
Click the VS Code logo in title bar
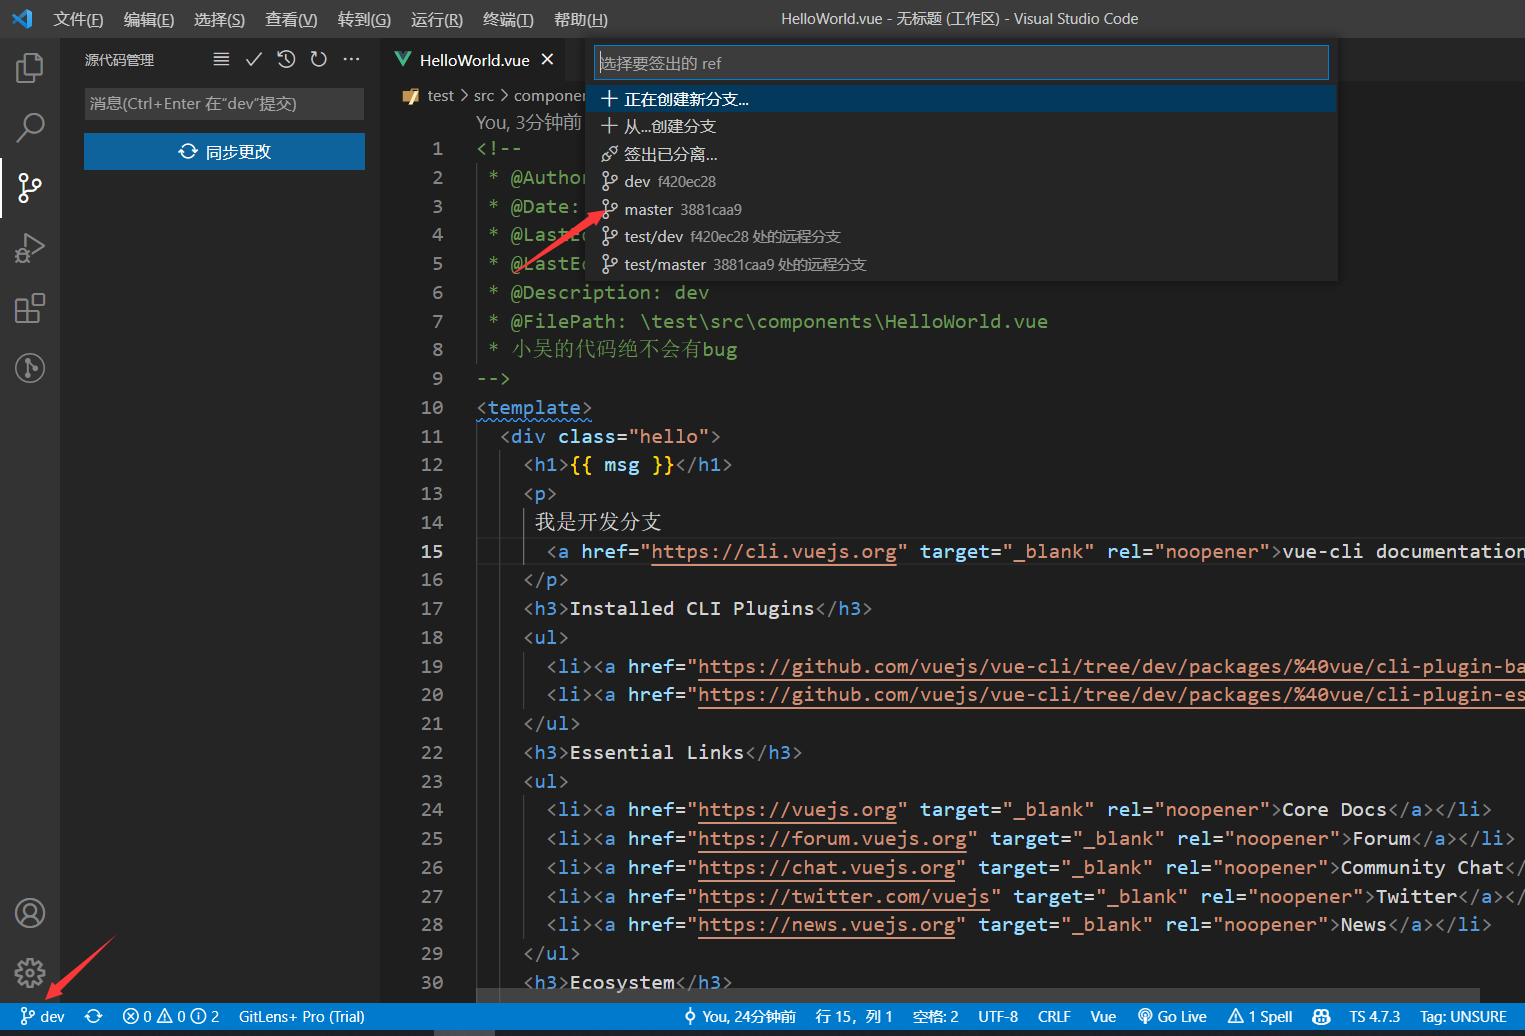(x=22, y=19)
